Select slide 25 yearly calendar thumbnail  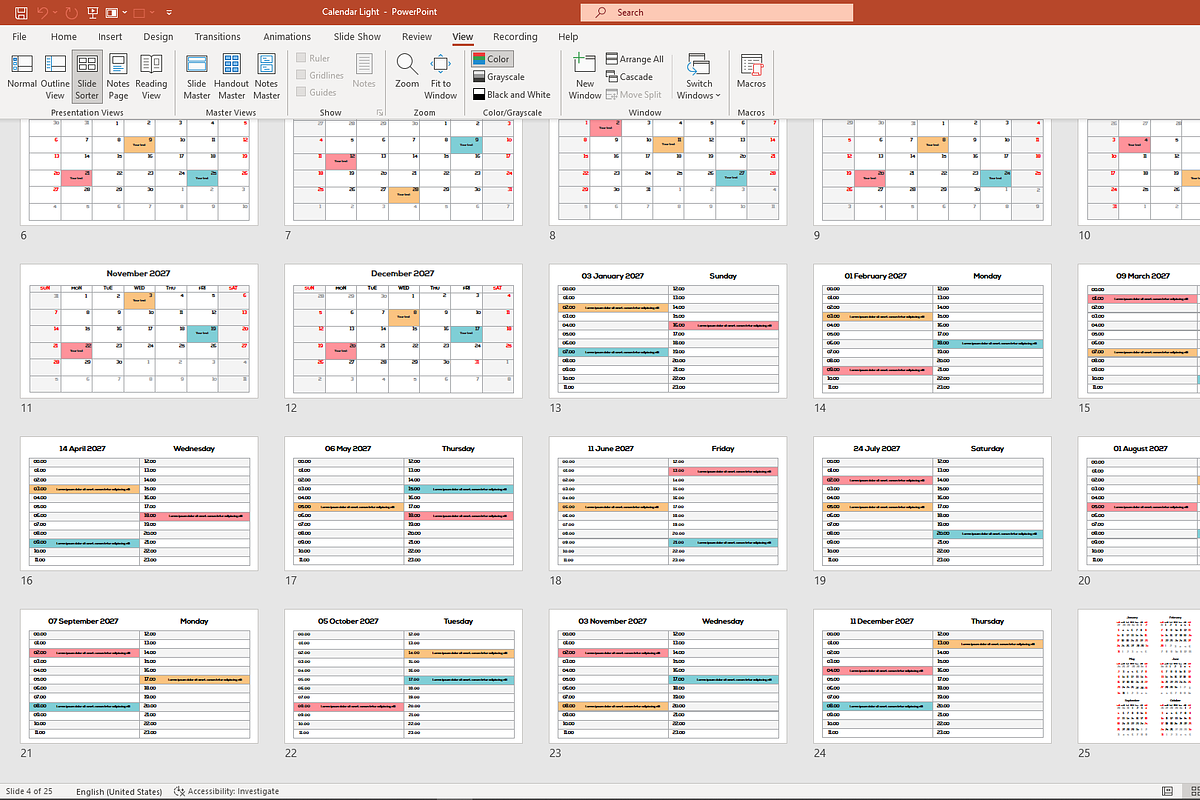1139,677
